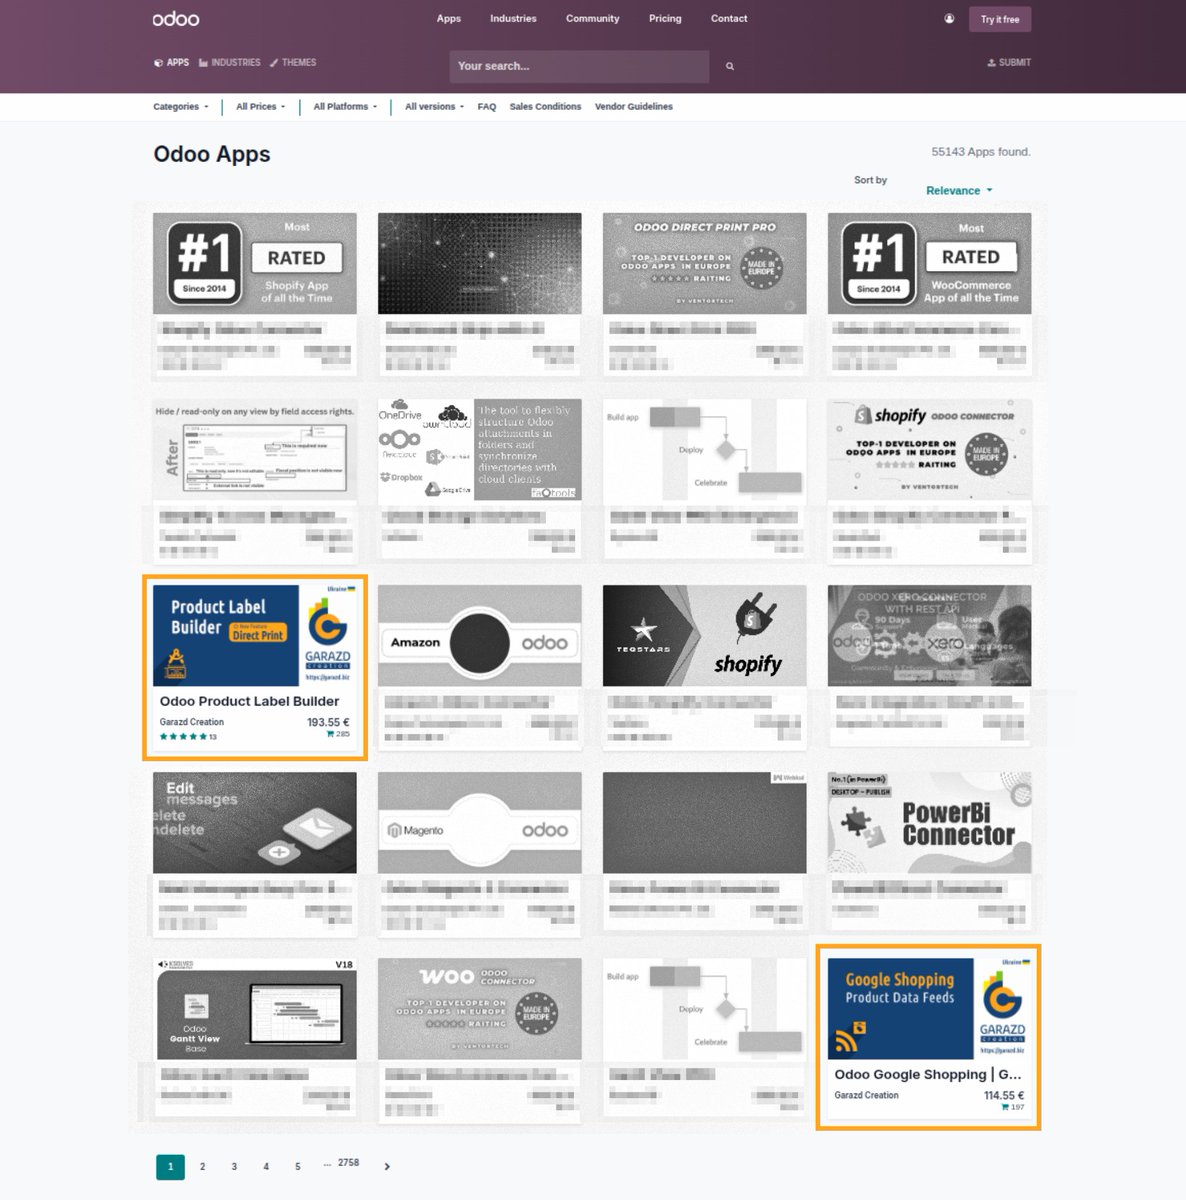The width and height of the screenshot is (1186, 1200).
Task: Go to page 5 of results
Action: click(x=298, y=1166)
